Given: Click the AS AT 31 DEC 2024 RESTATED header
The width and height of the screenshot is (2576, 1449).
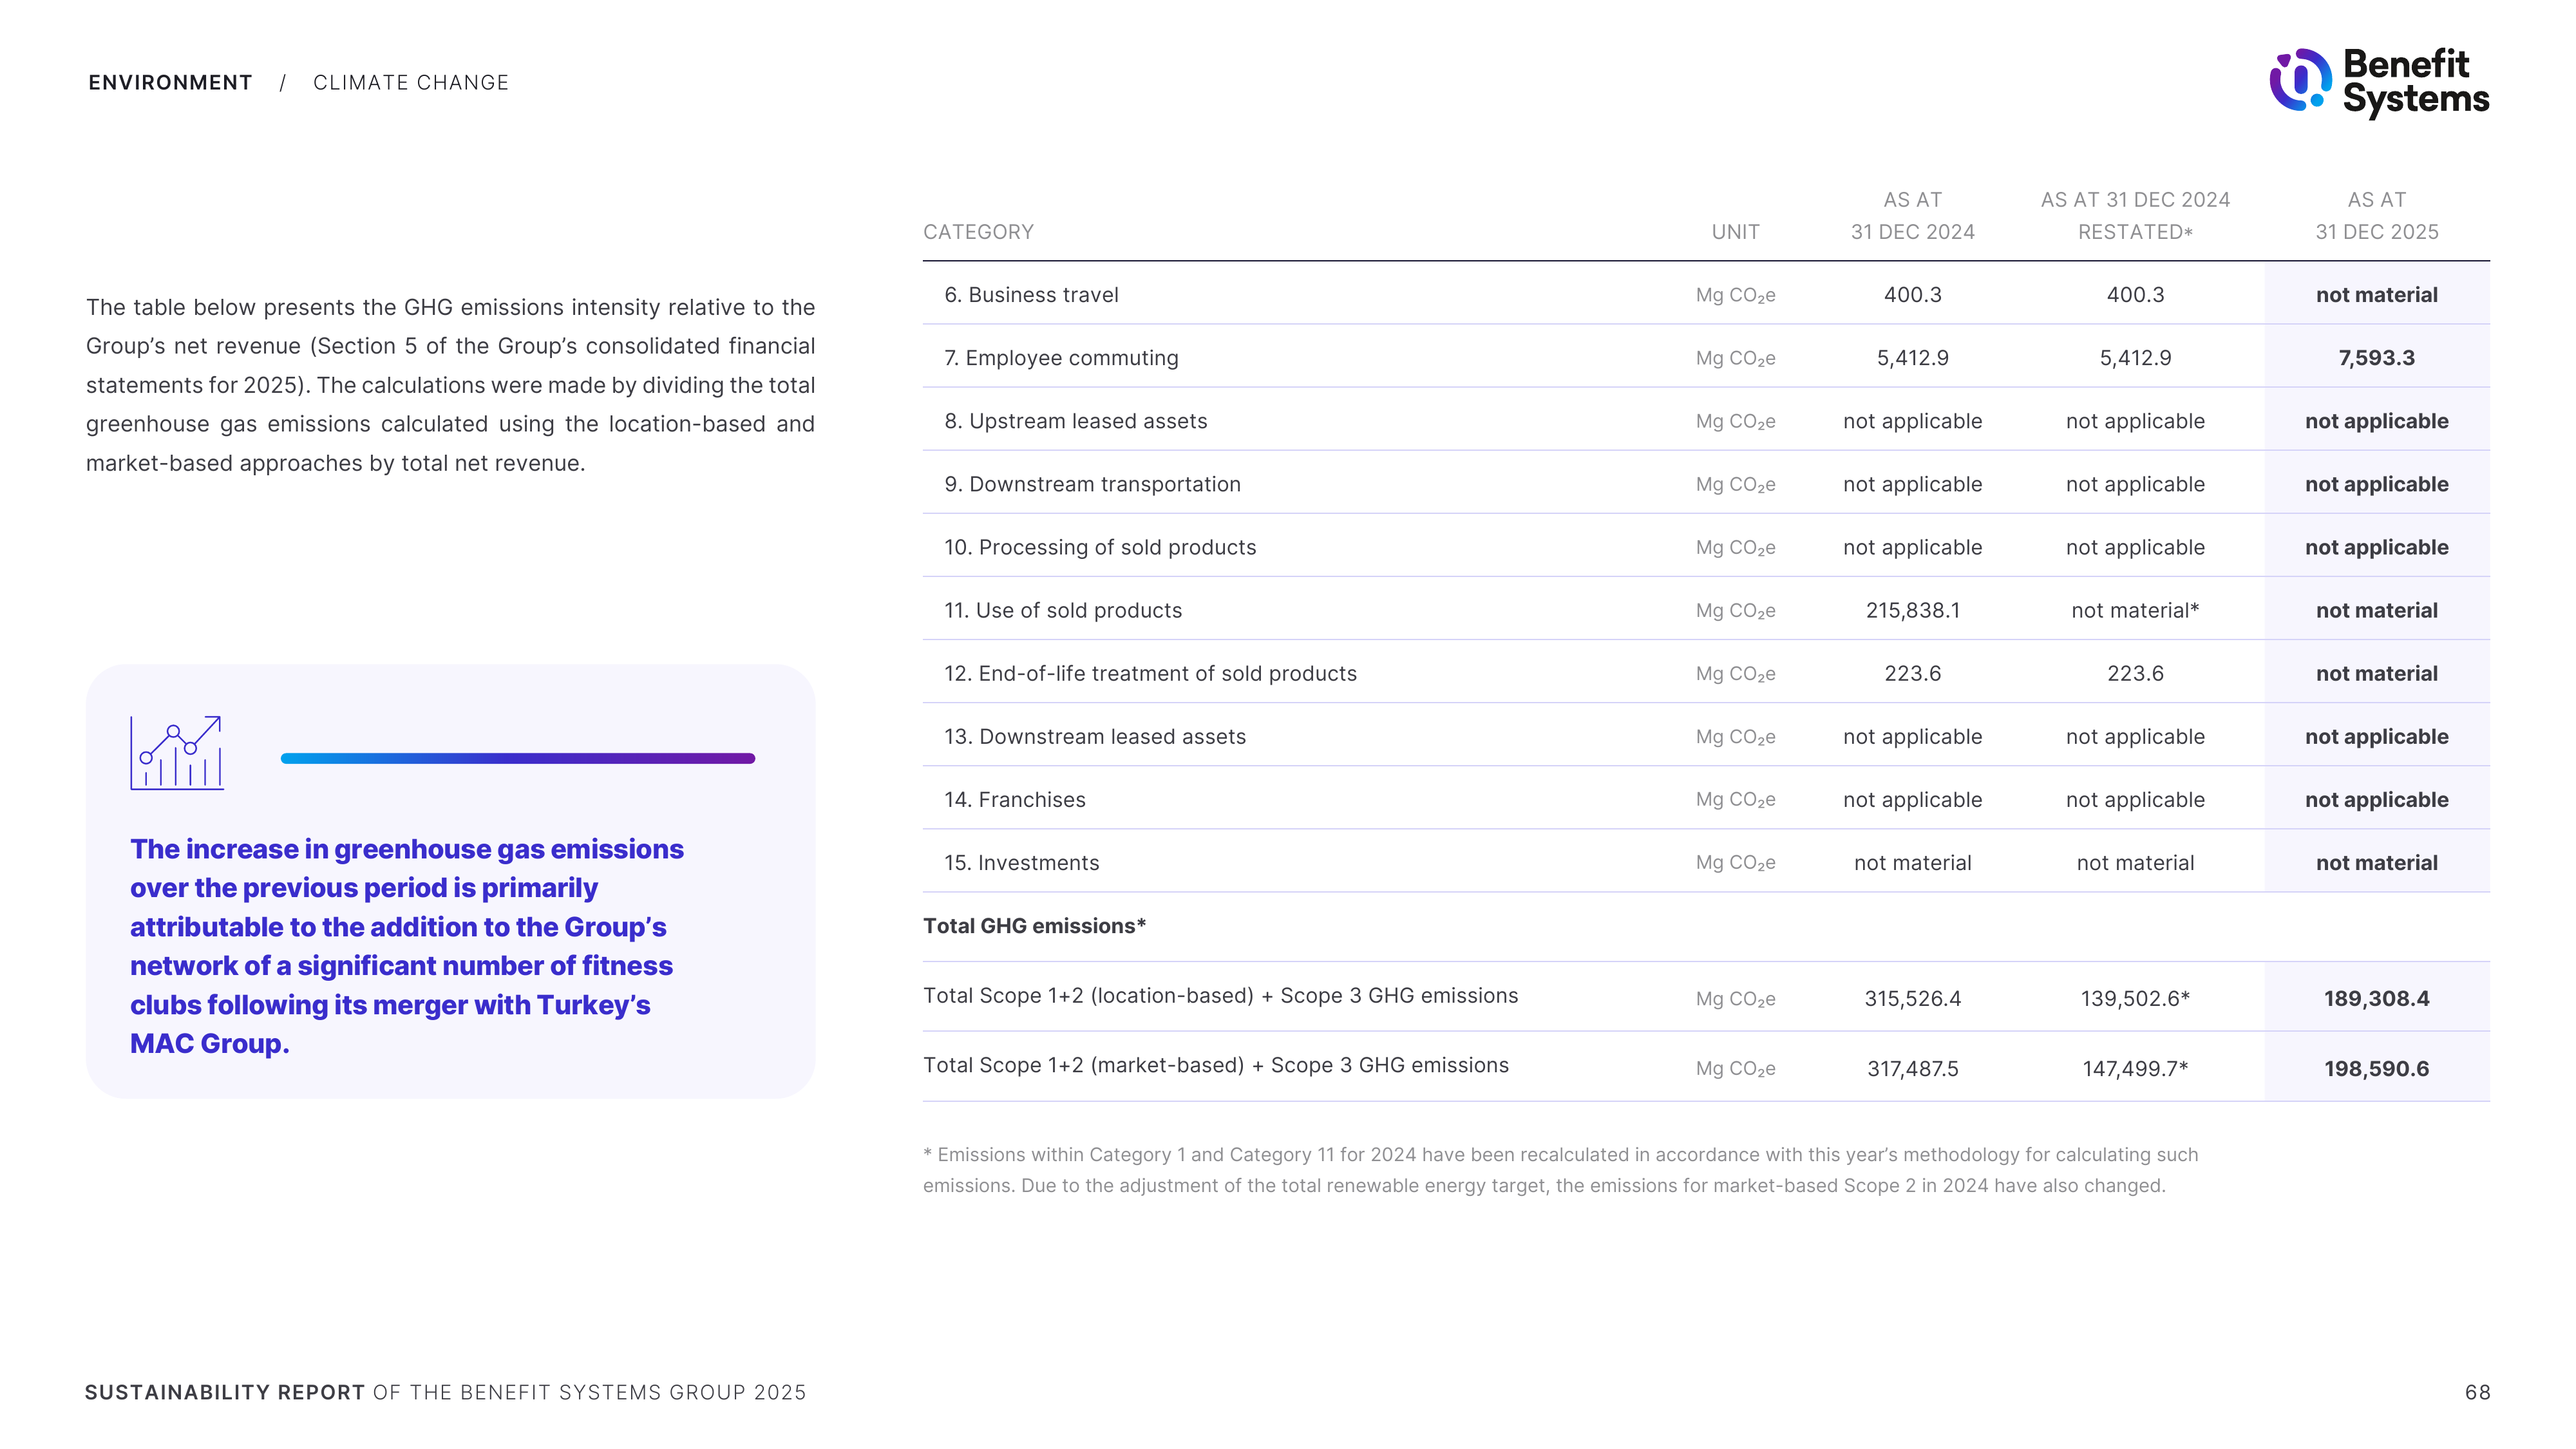Looking at the screenshot, I should tap(2135, 216).
